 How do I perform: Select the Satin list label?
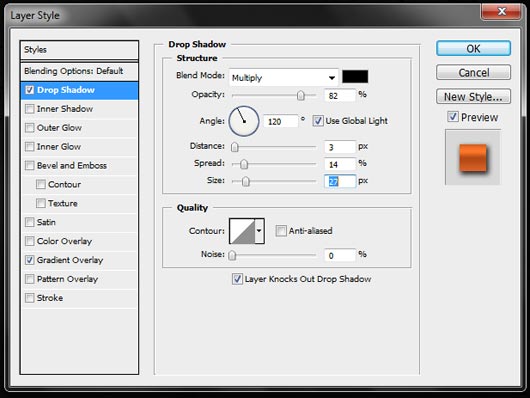[46, 222]
